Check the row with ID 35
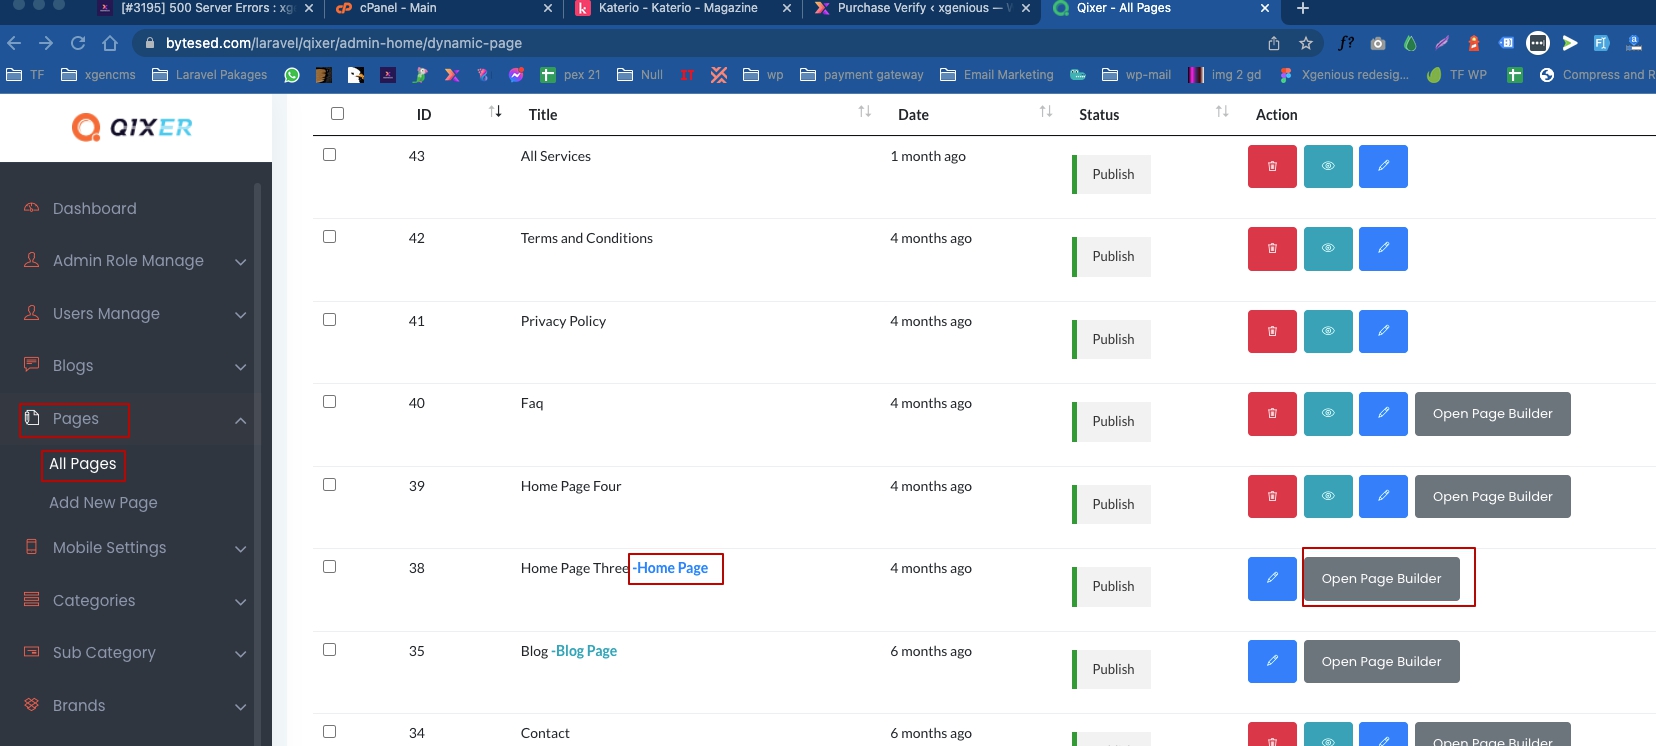The width and height of the screenshot is (1656, 746). (329, 650)
